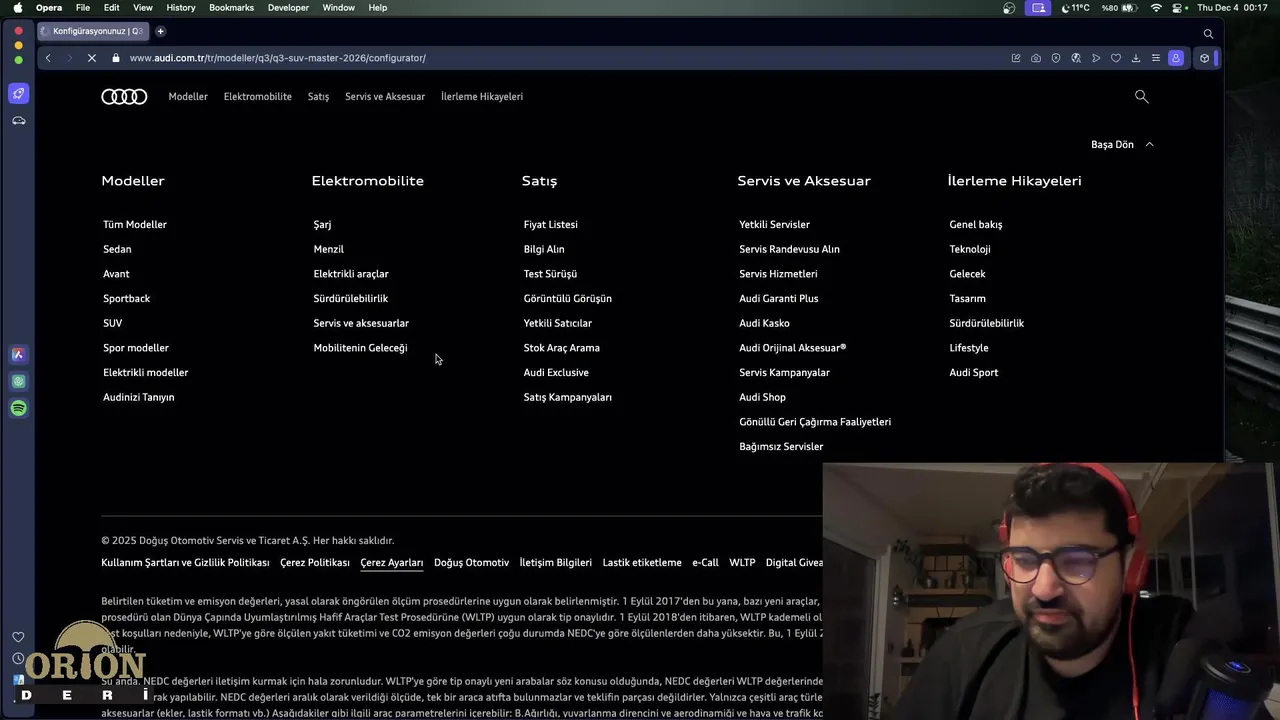
Task: Open İlerleme Hikayeleri top navigation menu
Action: pyautogui.click(x=482, y=97)
